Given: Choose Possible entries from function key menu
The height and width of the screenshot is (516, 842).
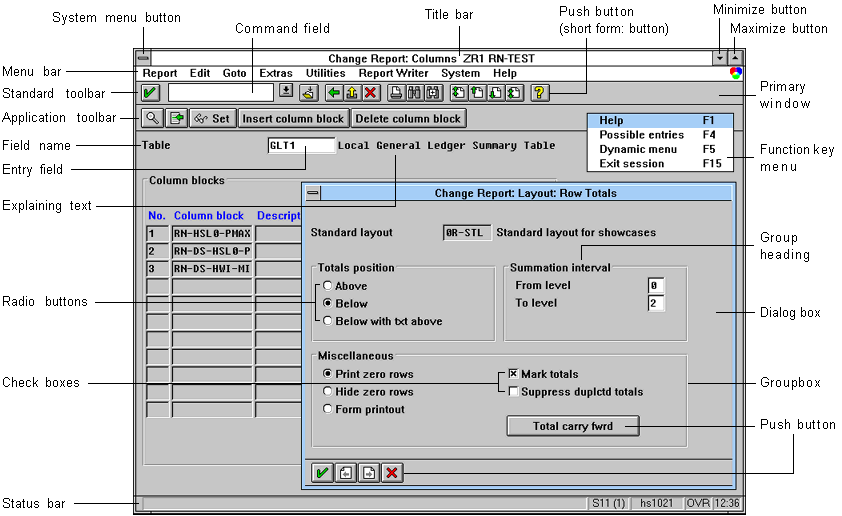Looking at the screenshot, I should point(660,135).
